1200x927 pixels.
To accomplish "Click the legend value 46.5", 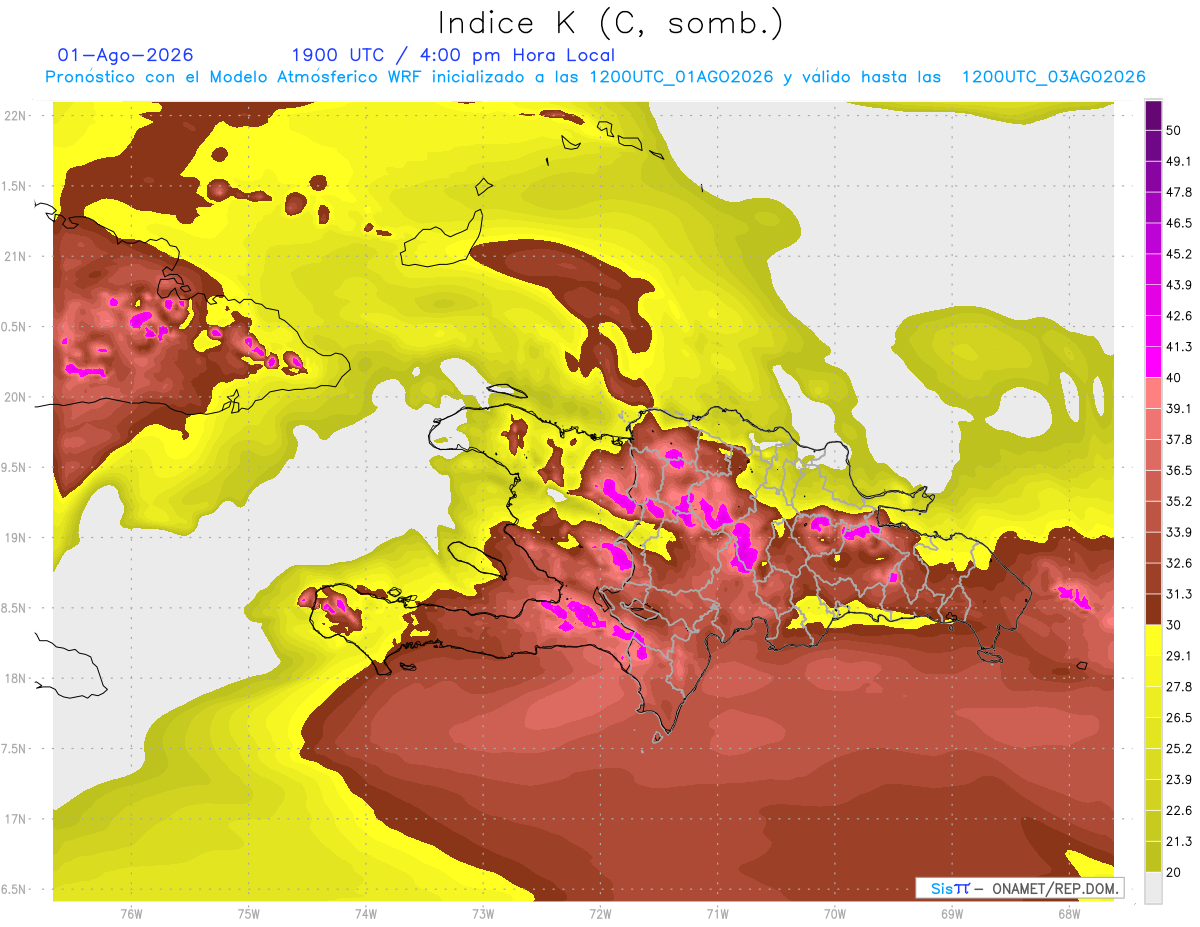I will (x=1179, y=223).
